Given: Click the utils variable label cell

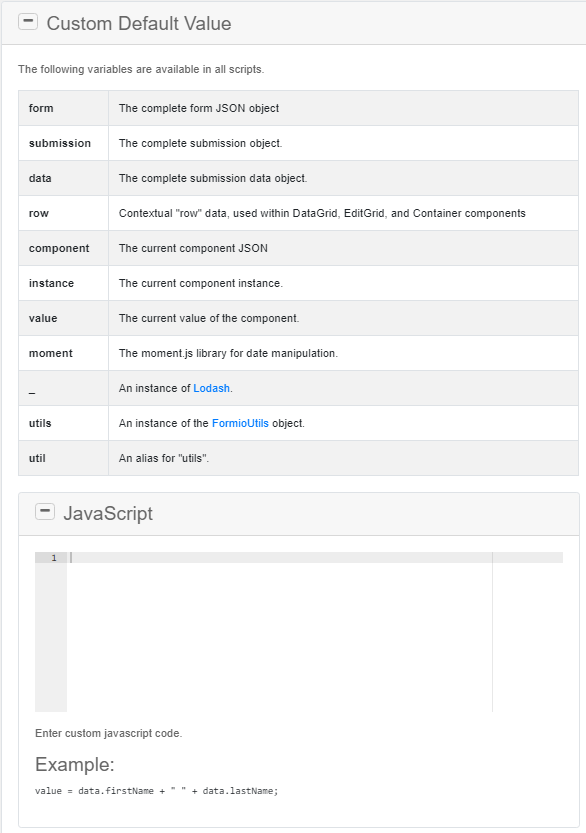Looking at the screenshot, I should (40, 423).
